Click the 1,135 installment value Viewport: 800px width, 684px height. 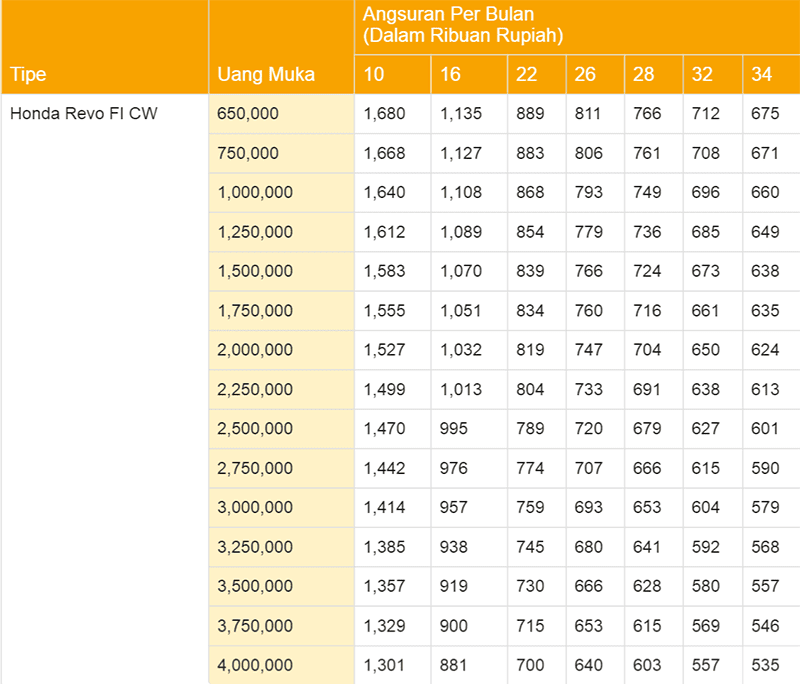pyautogui.click(x=461, y=114)
